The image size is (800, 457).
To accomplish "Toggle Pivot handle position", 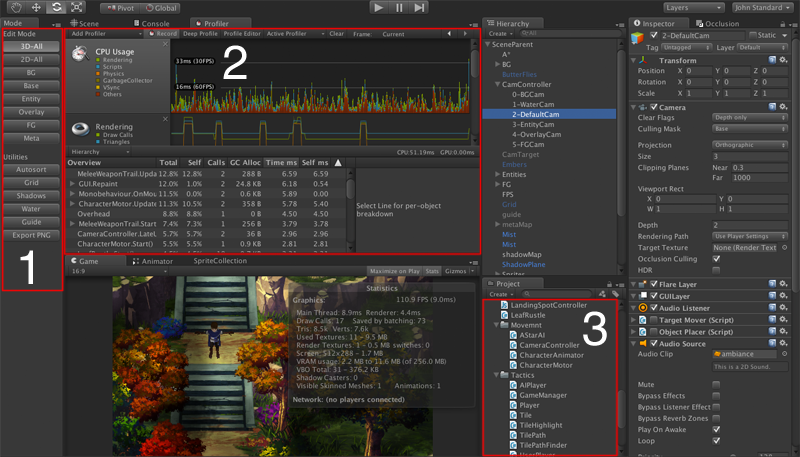I will tap(120, 8).
